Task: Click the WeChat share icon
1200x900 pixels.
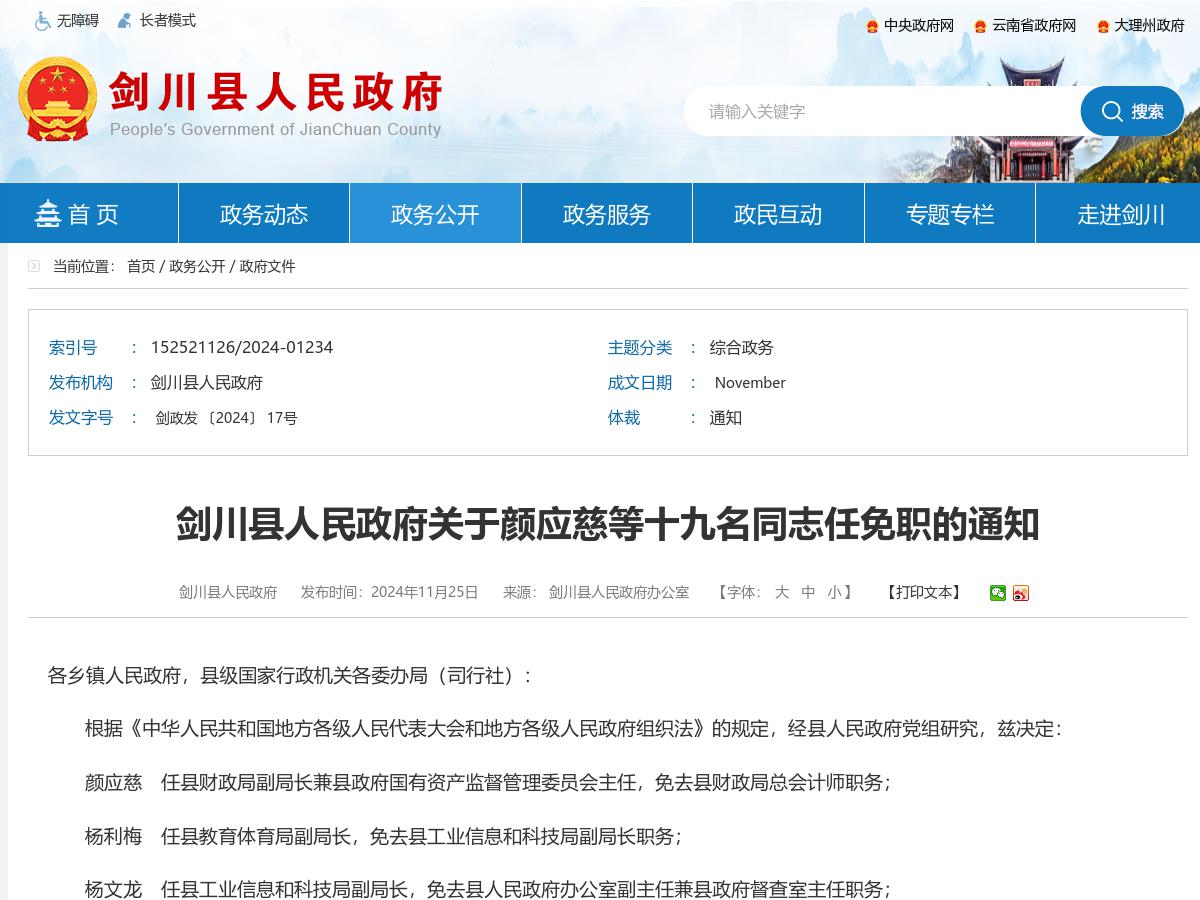Action: click(996, 592)
